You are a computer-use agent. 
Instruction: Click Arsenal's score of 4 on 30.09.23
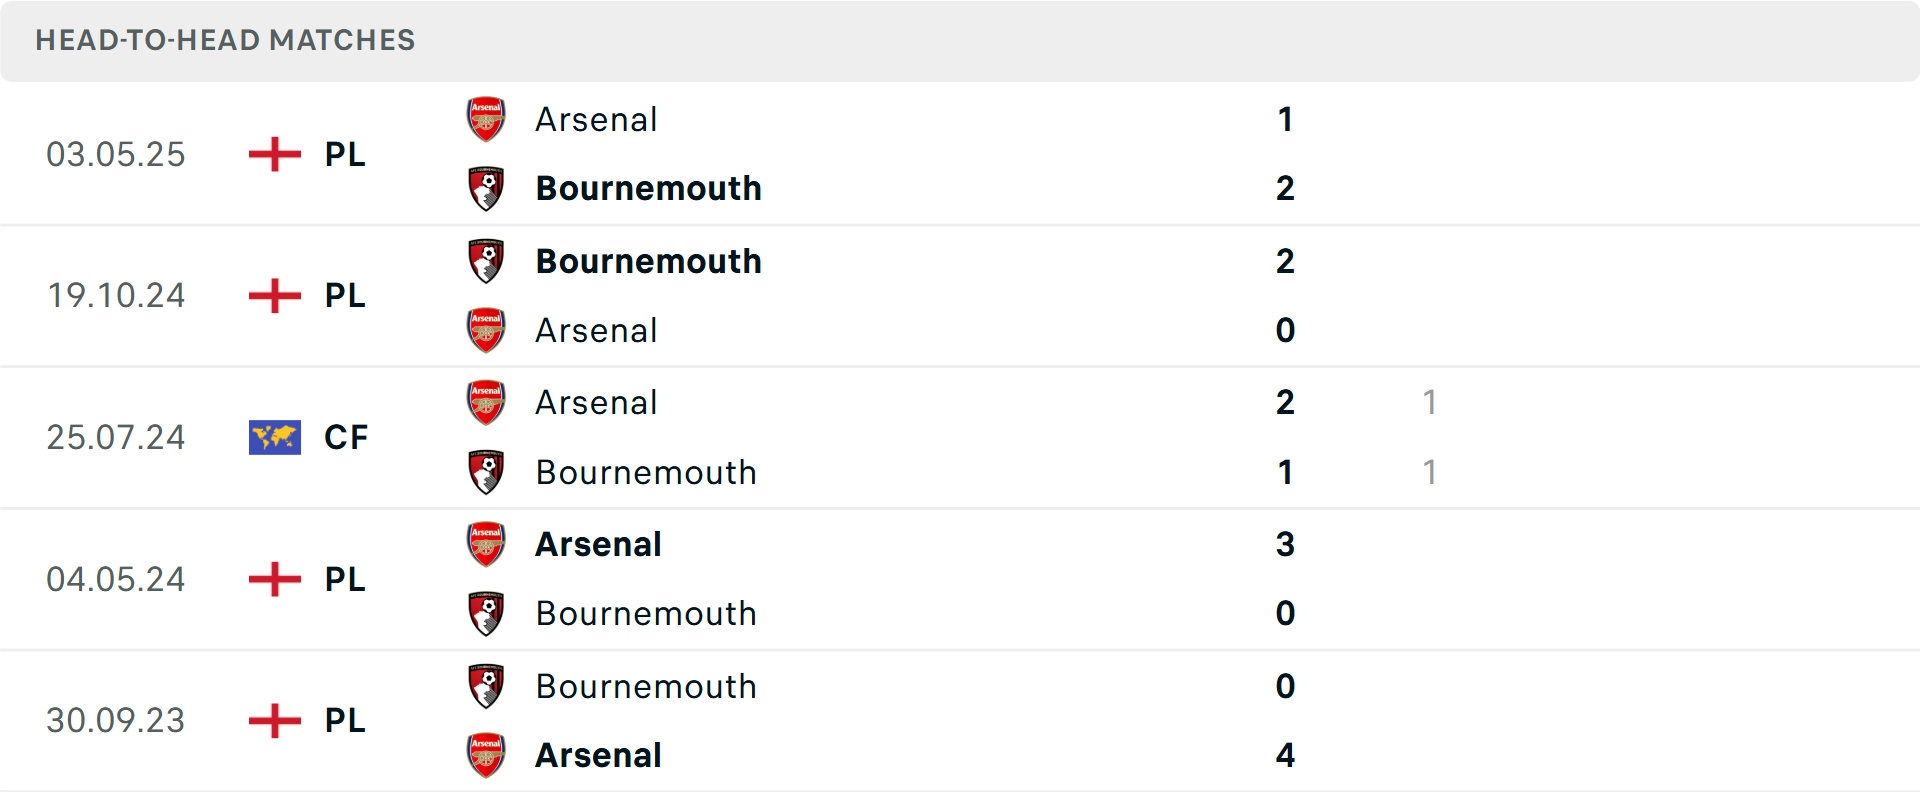pyautogui.click(x=1285, y=755)
